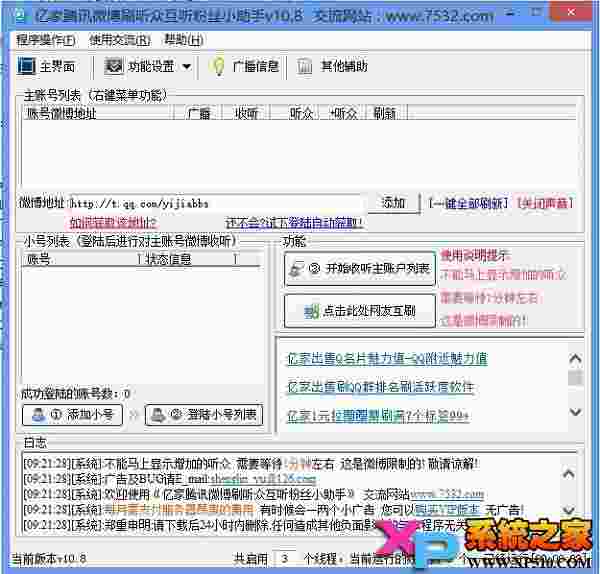This screenshot has width=600, height=574.
Task: Click the 其他辅助 toolbar icon
Action: 305,67
